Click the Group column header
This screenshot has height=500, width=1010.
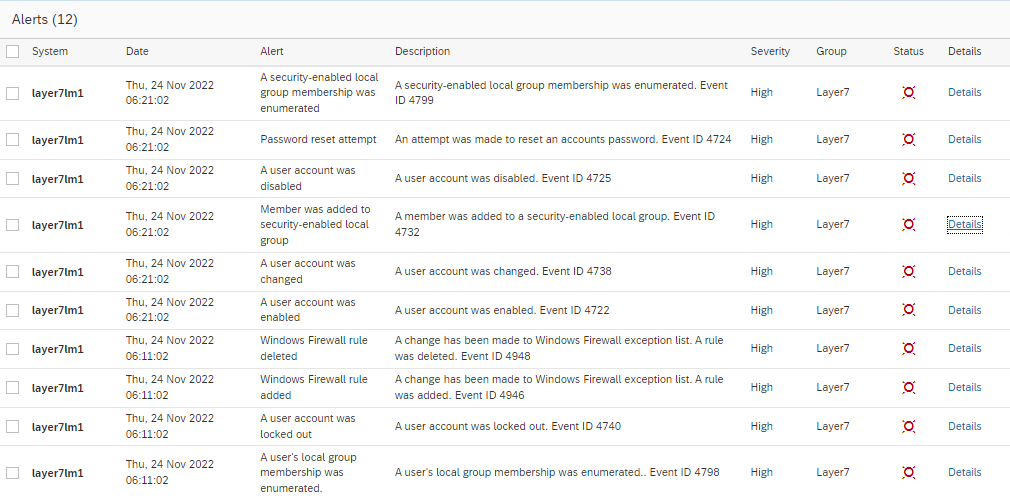pos(831,51)
